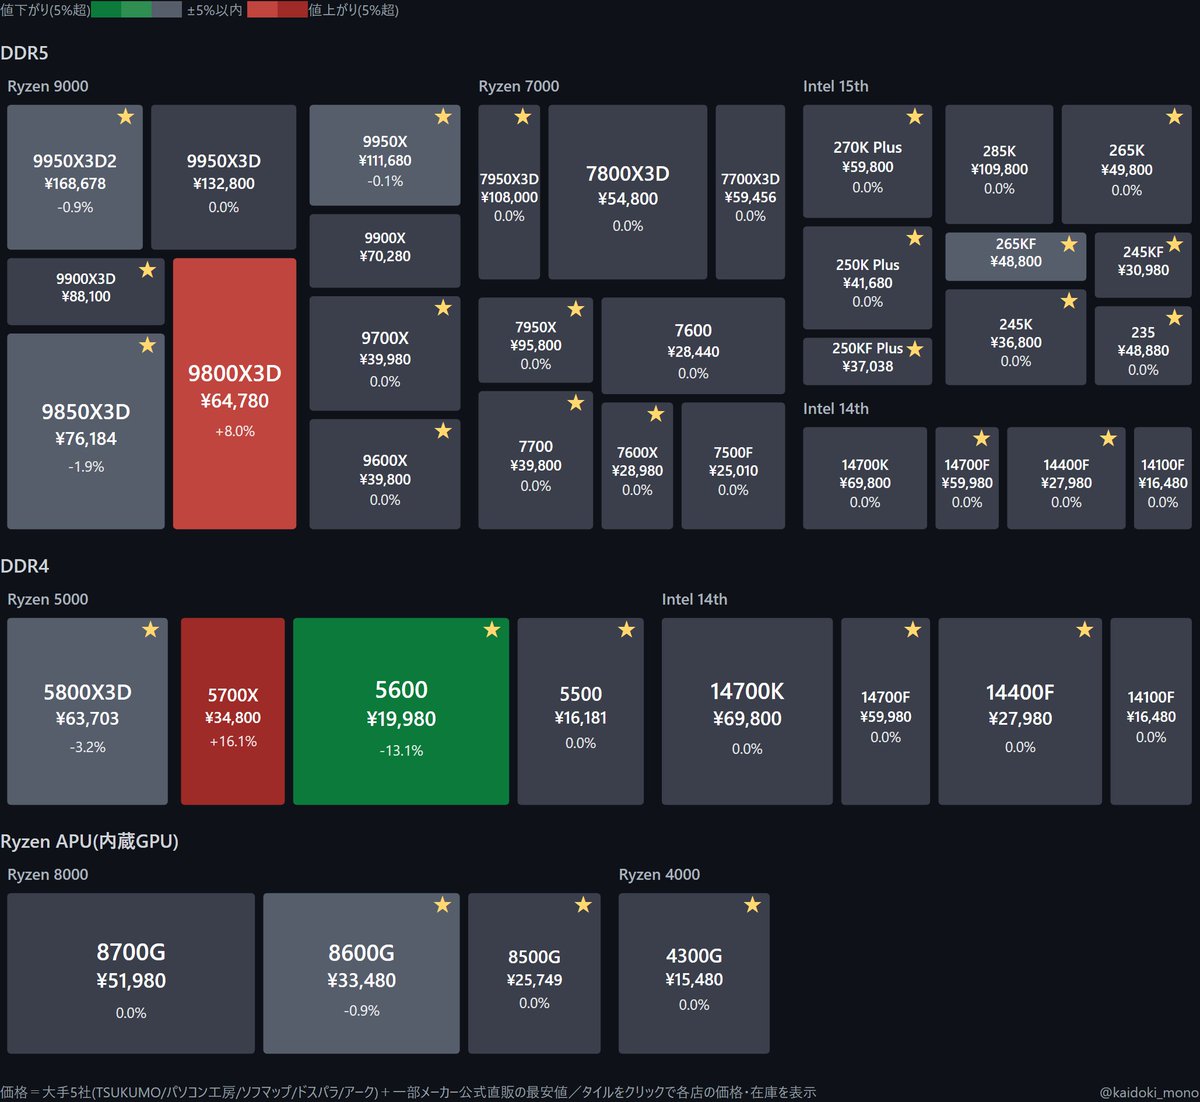Click the star on the 245K tile
This screenshot has width=1200, height=1102.
click(x=1069, y=301)
